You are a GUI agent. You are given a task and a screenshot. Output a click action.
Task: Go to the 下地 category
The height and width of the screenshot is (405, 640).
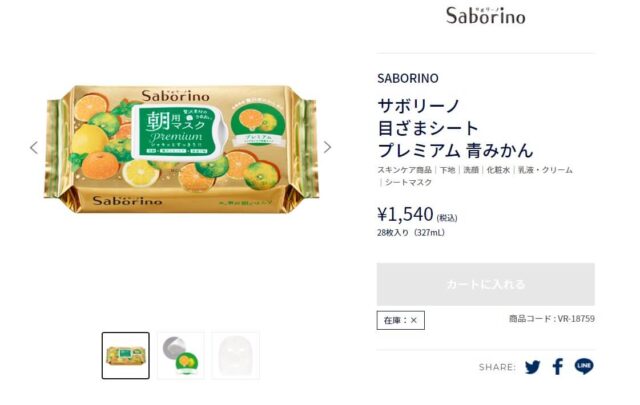point(447,170)
